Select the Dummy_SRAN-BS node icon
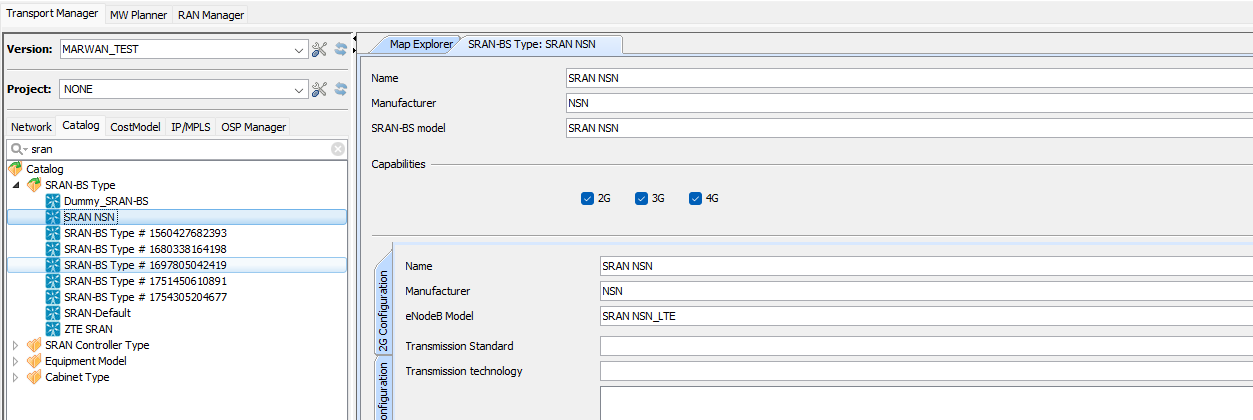1253x420 pixels. [53, 201]
